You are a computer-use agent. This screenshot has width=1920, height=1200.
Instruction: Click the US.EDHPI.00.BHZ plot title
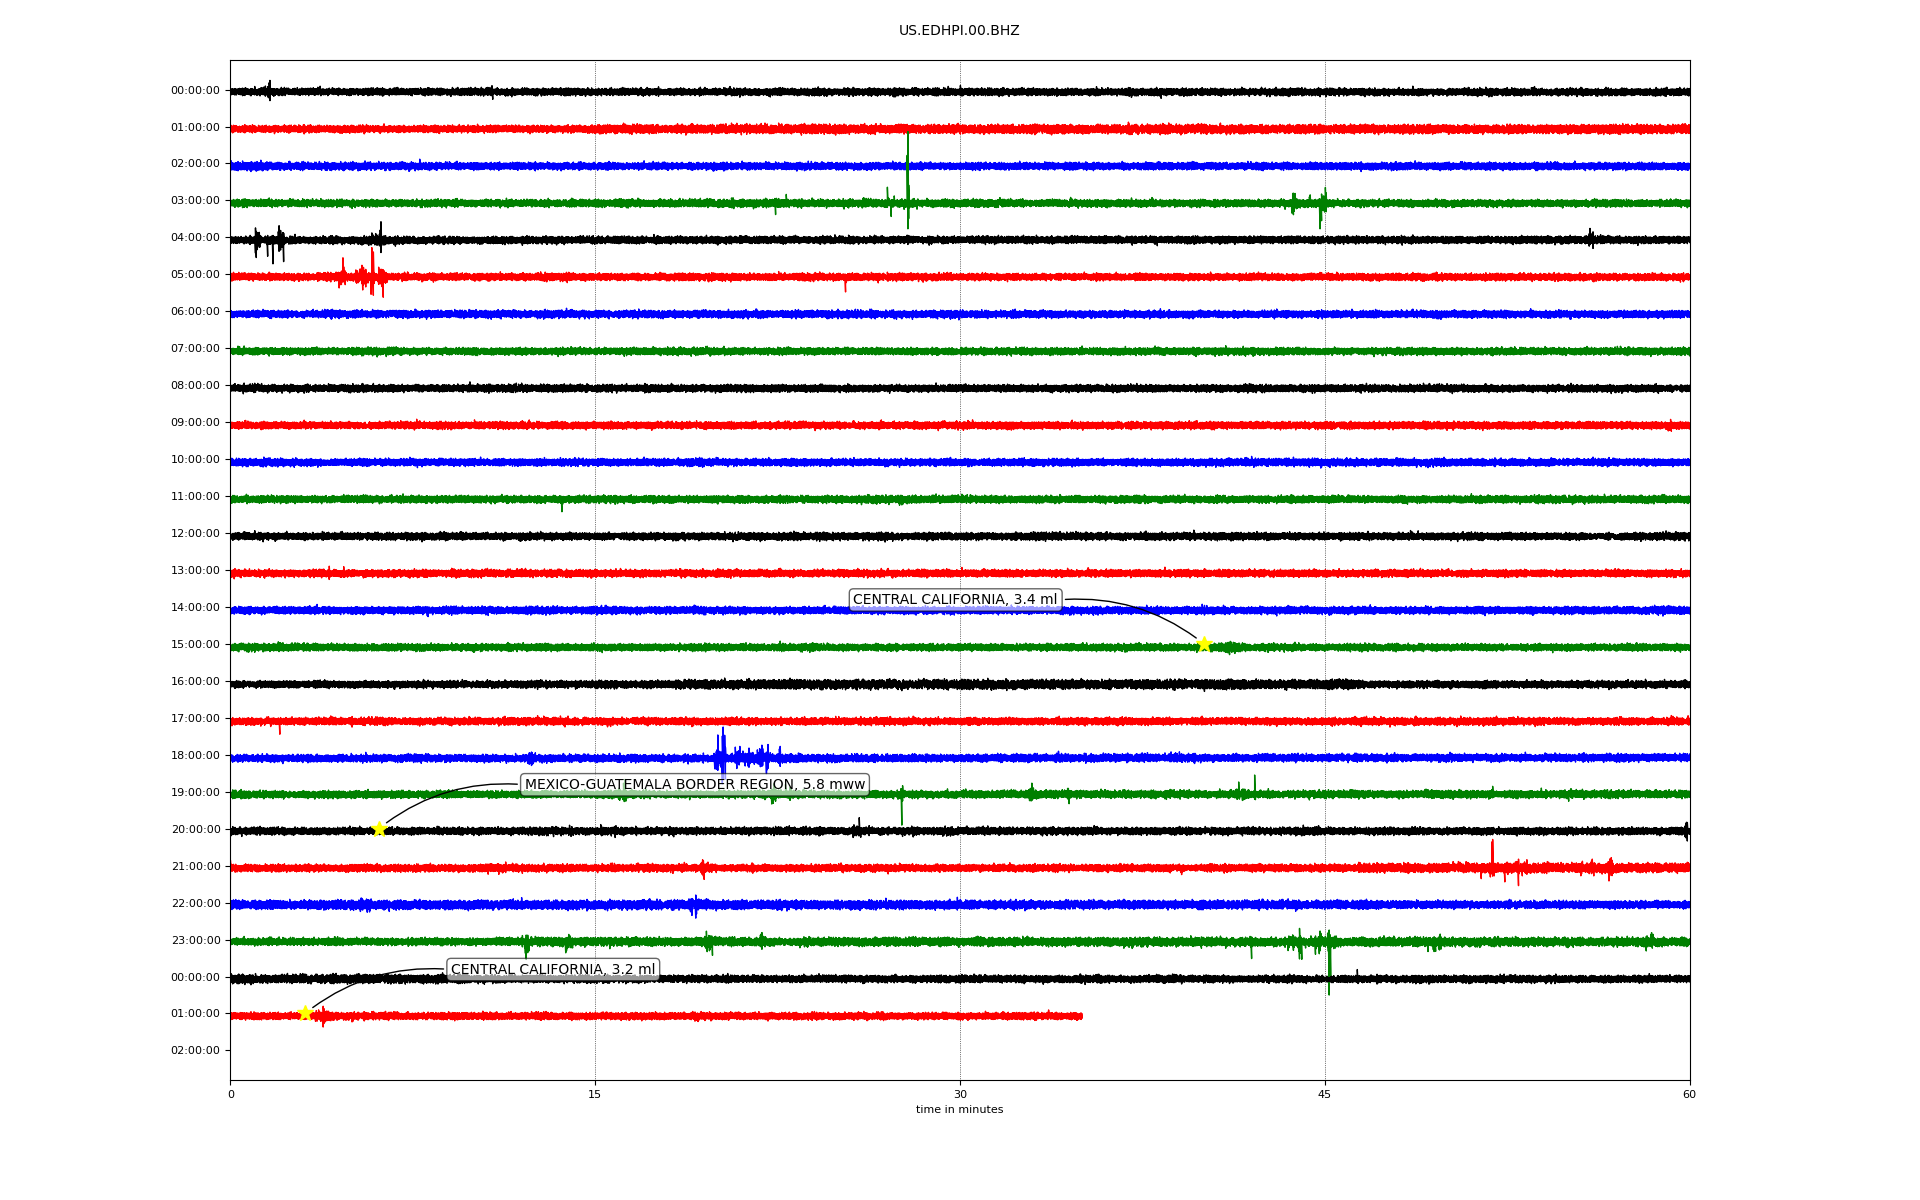coord(959,31)
